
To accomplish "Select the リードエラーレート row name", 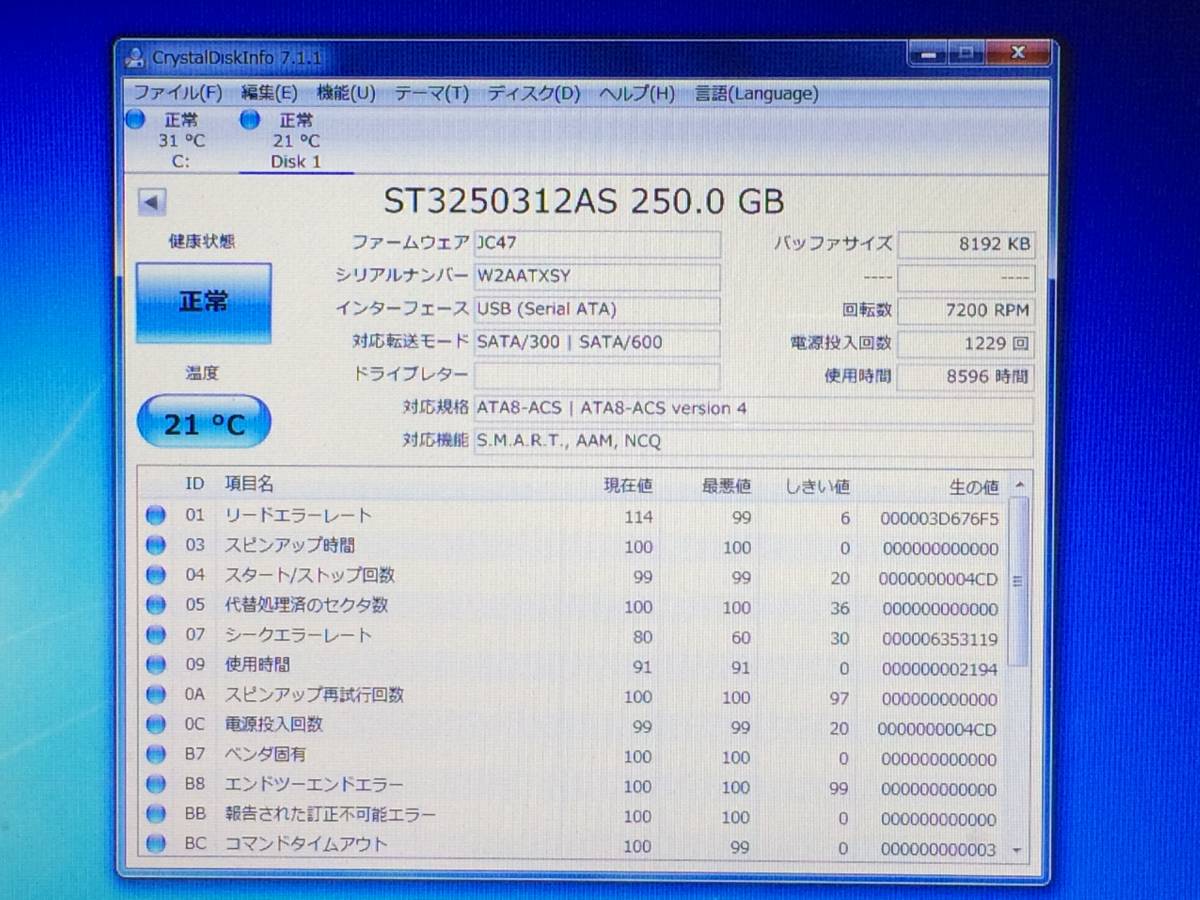I will [298, 516].
